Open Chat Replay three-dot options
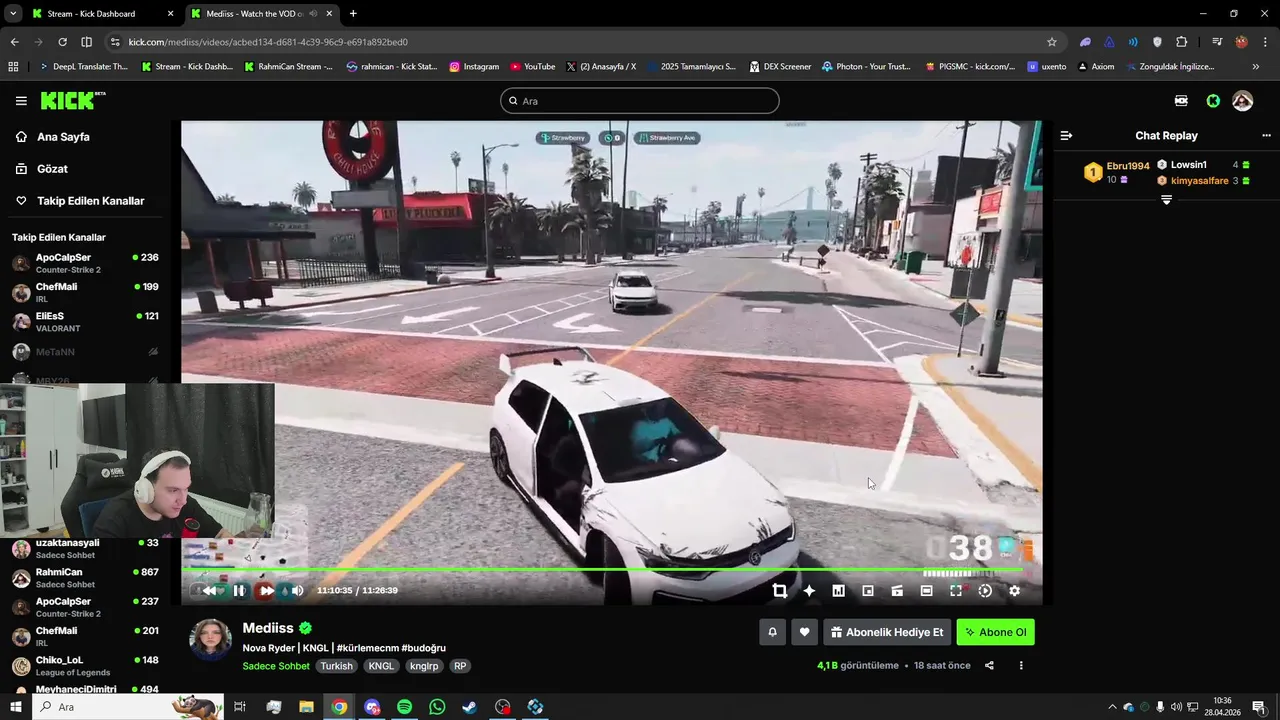The width and height of the screenshot is (1280, 720). 1267,136
